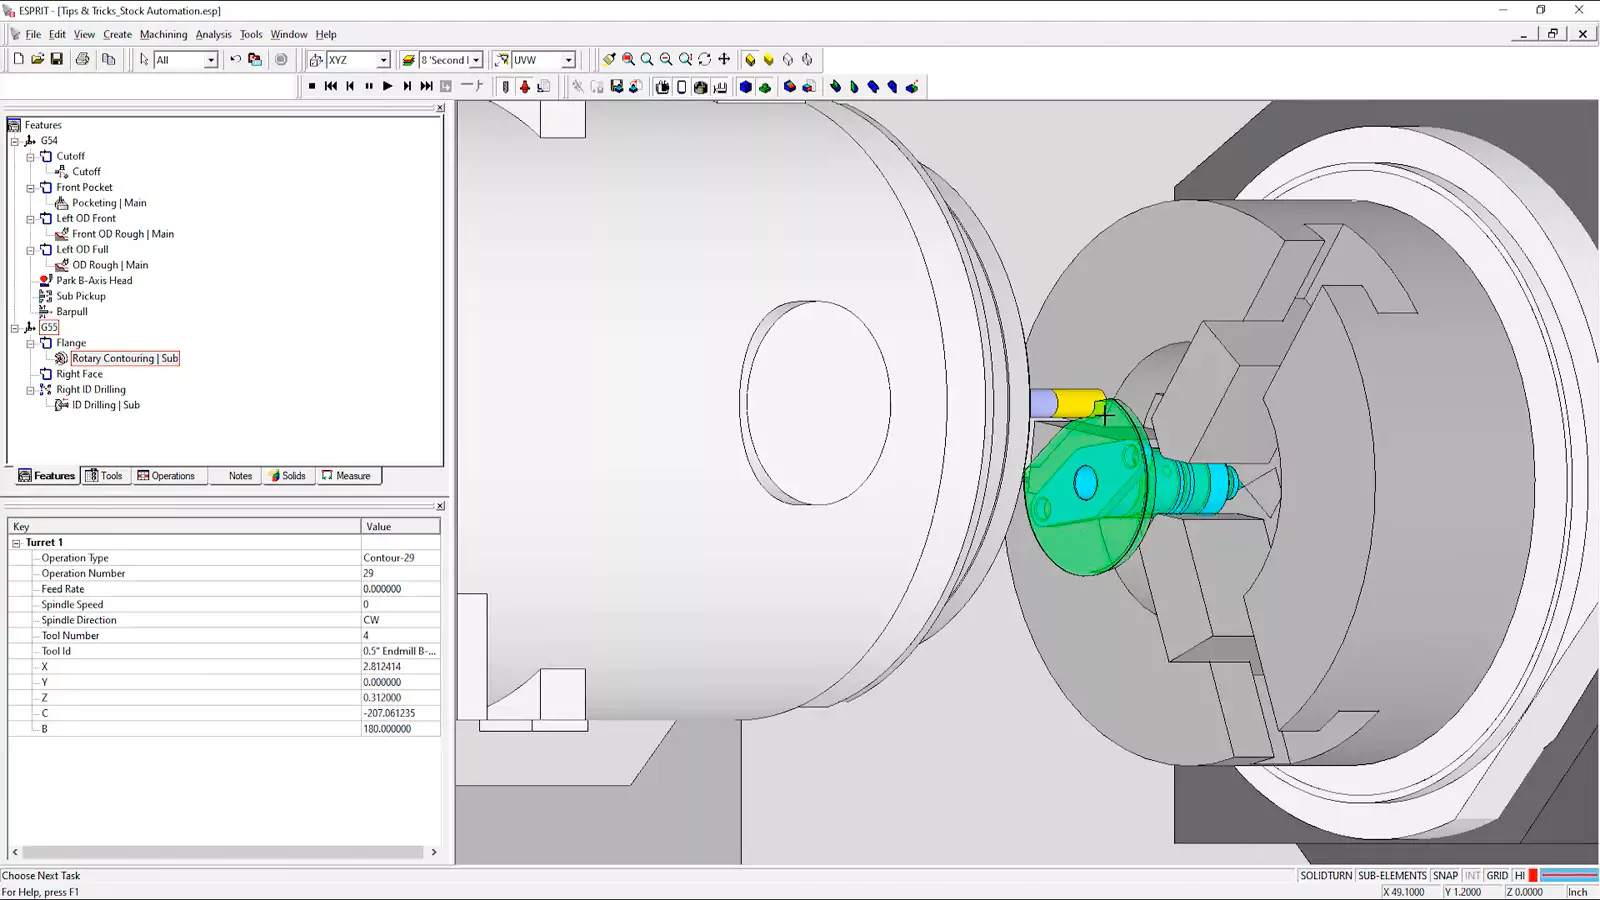Image resolution: width=1600 pixels, height=900 pixels.
Task: Click the Redraw brush icon
Action: coord(609,60)
